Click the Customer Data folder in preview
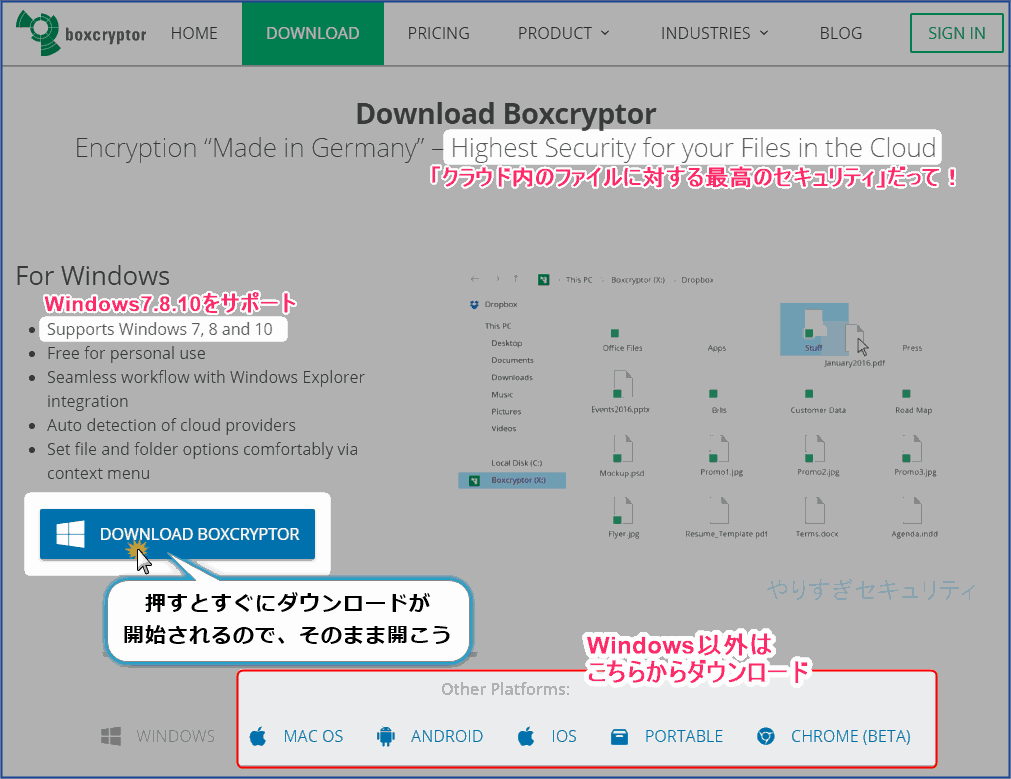Viewport: 1011px width, 779px height. [x=818, y=402]
